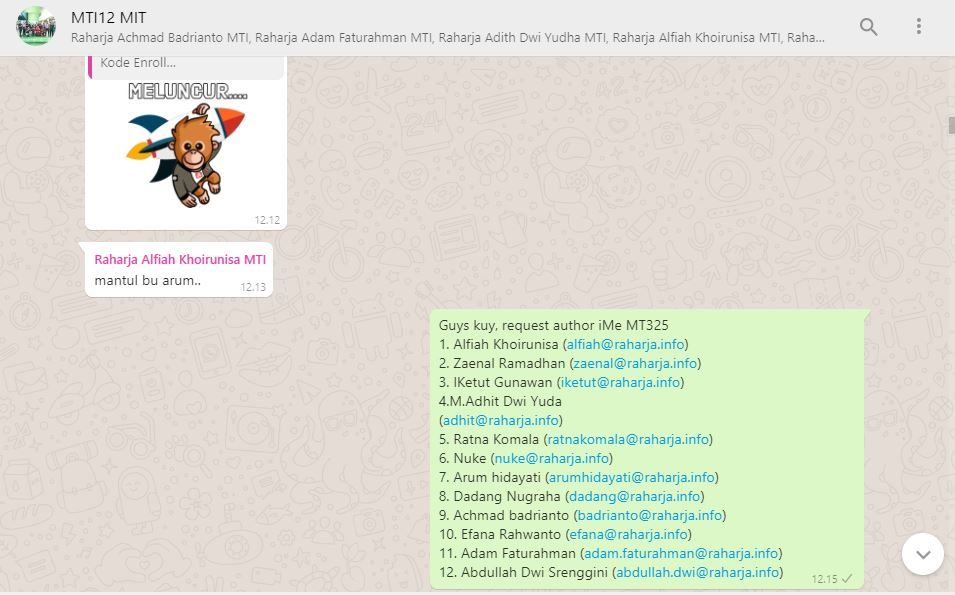This screenshot has height=595, width=955.
Task: Click the MTI12 MIT group avatar
Action: pyautogui.click(x=36, y=27)
